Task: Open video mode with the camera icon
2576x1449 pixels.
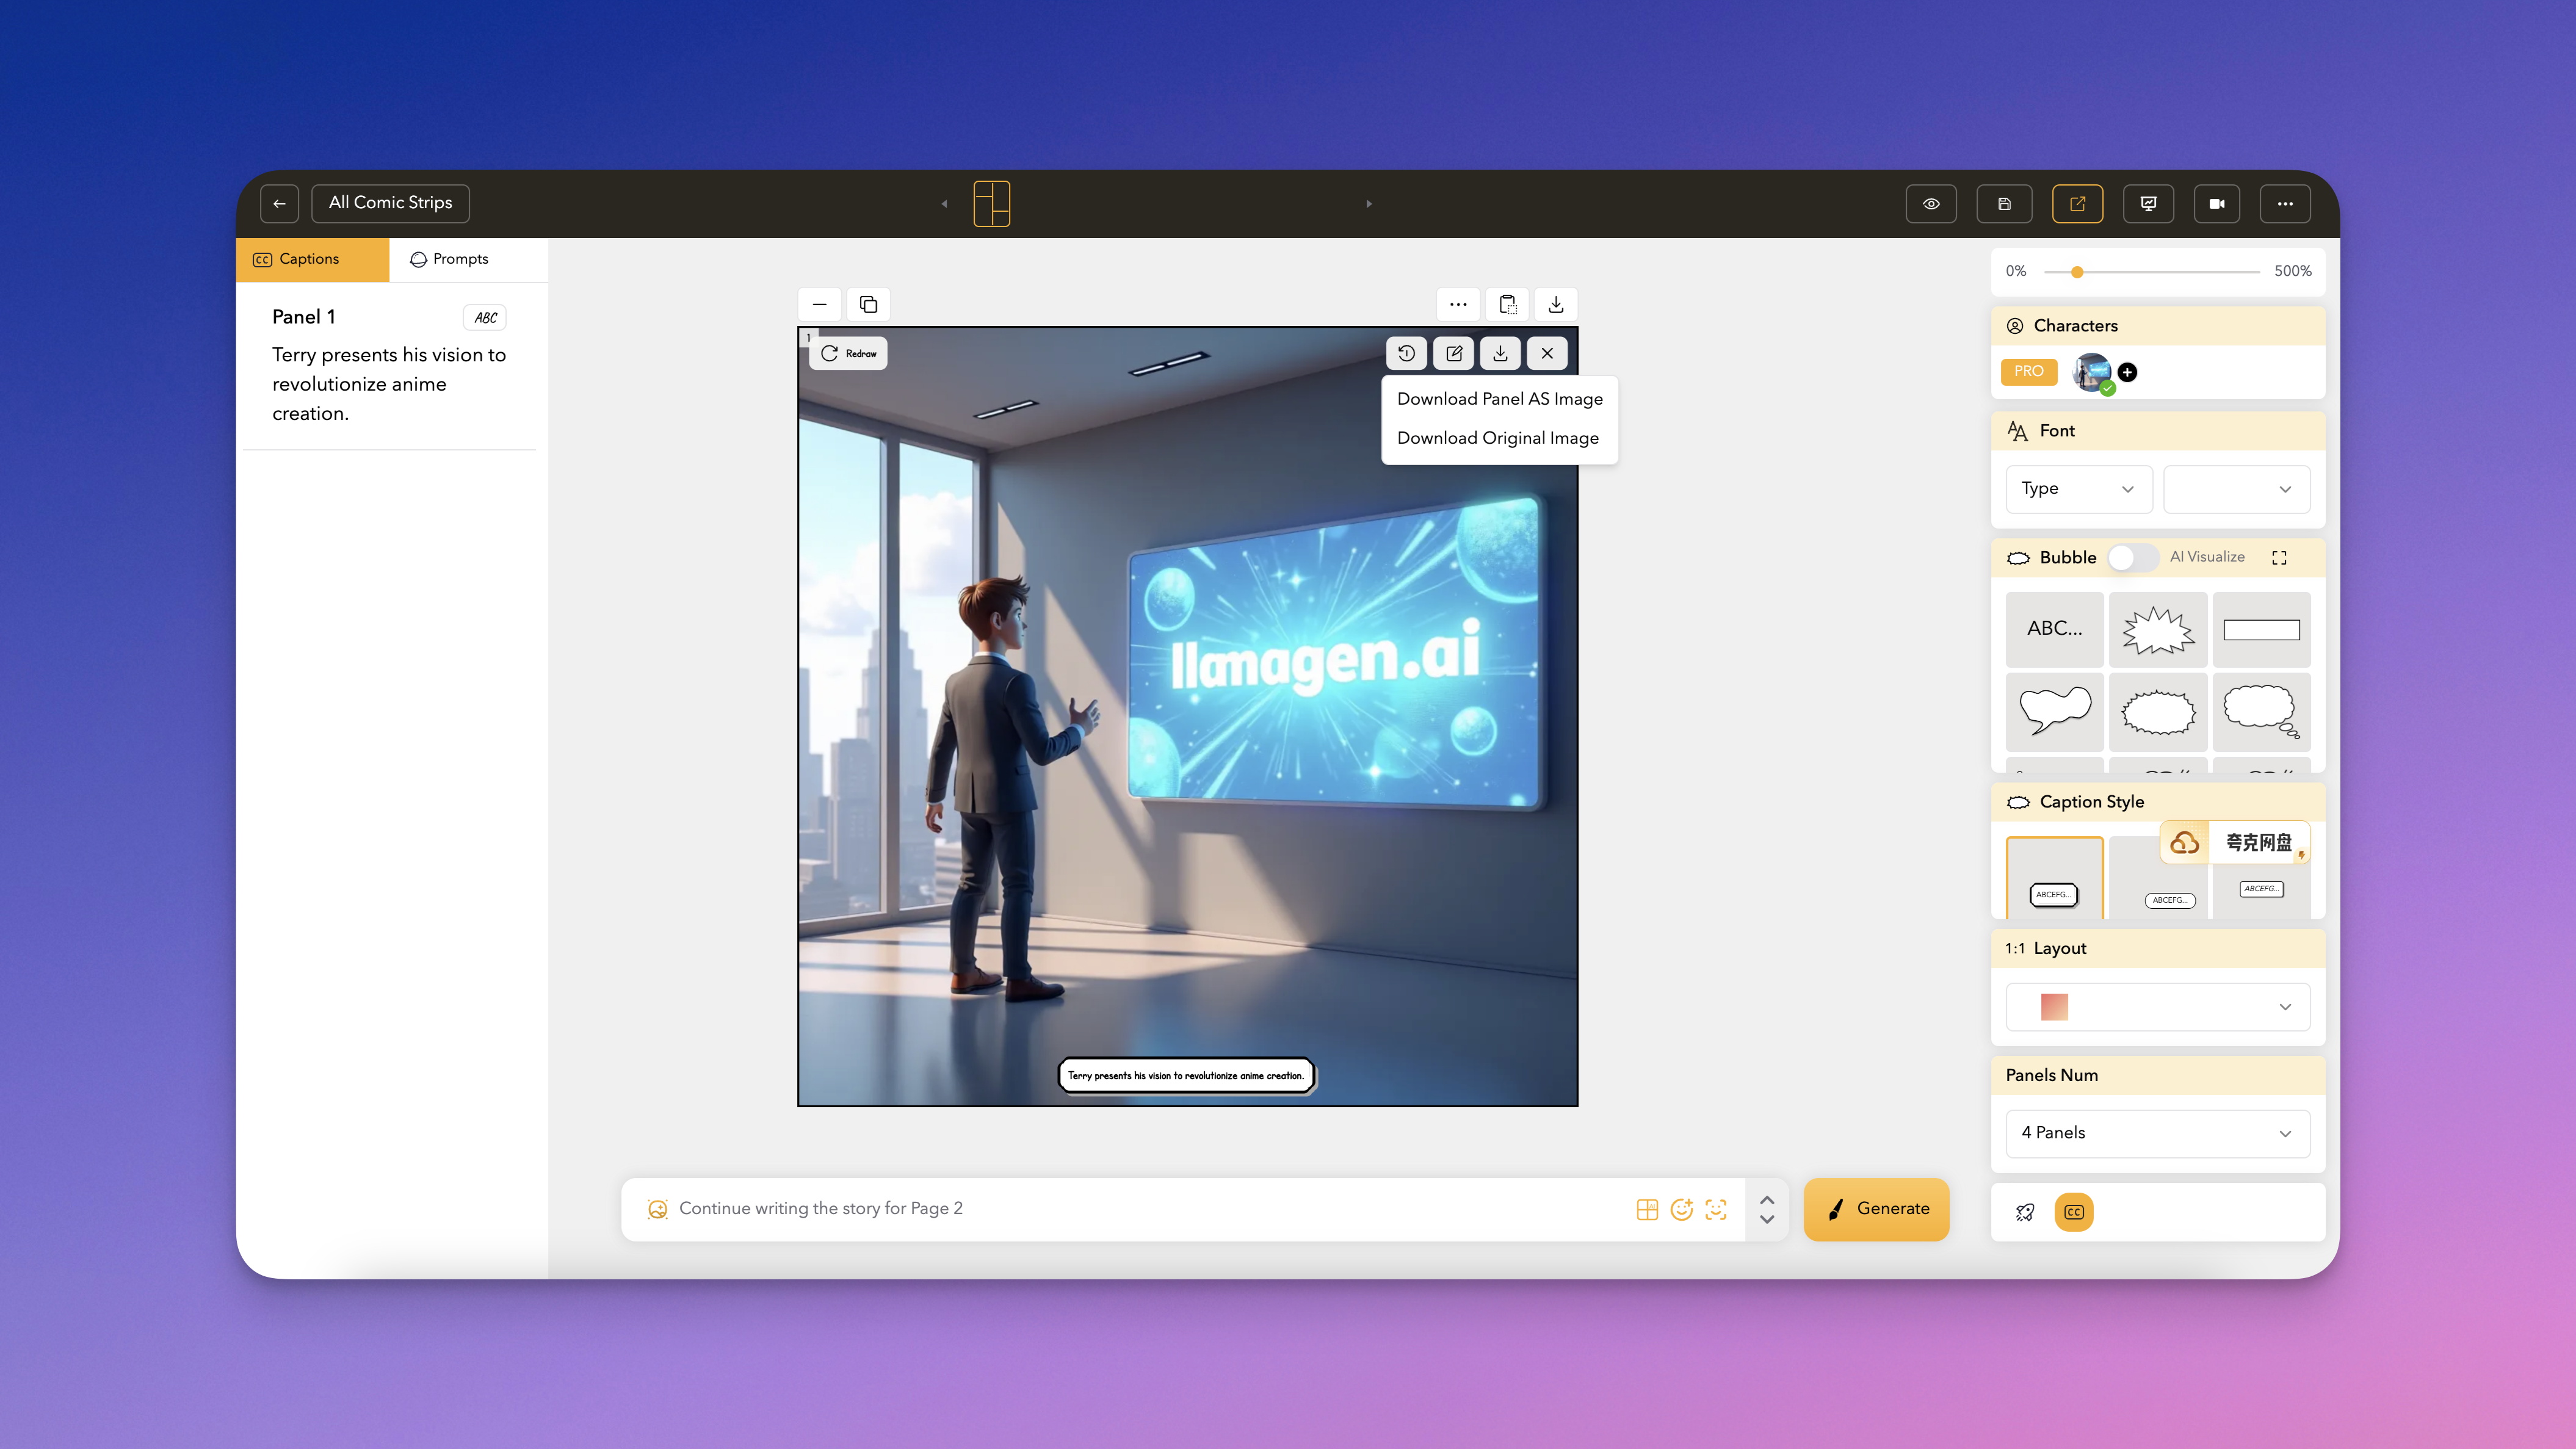Action: click(2216, 203)
